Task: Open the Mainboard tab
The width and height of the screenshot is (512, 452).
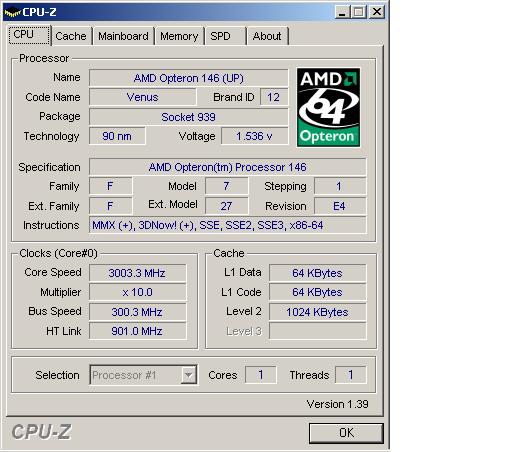Action: [x=123, y=36]
